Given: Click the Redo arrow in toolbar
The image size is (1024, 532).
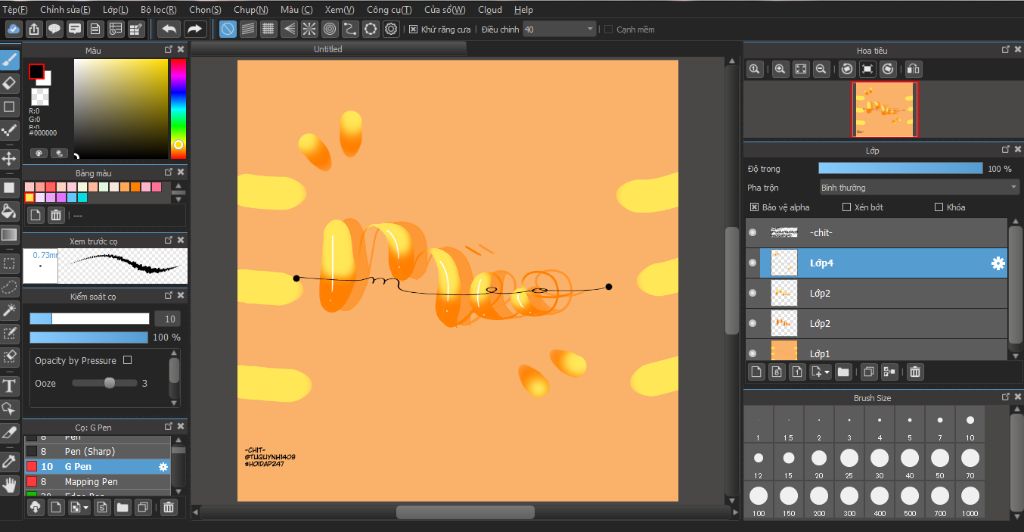Looking at the screenshot, I should click(x=195, y=29).
